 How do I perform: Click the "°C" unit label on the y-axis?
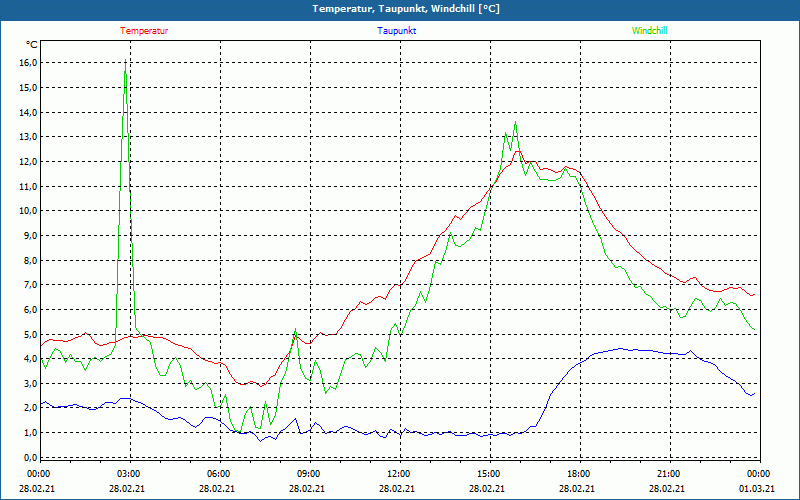32,45
